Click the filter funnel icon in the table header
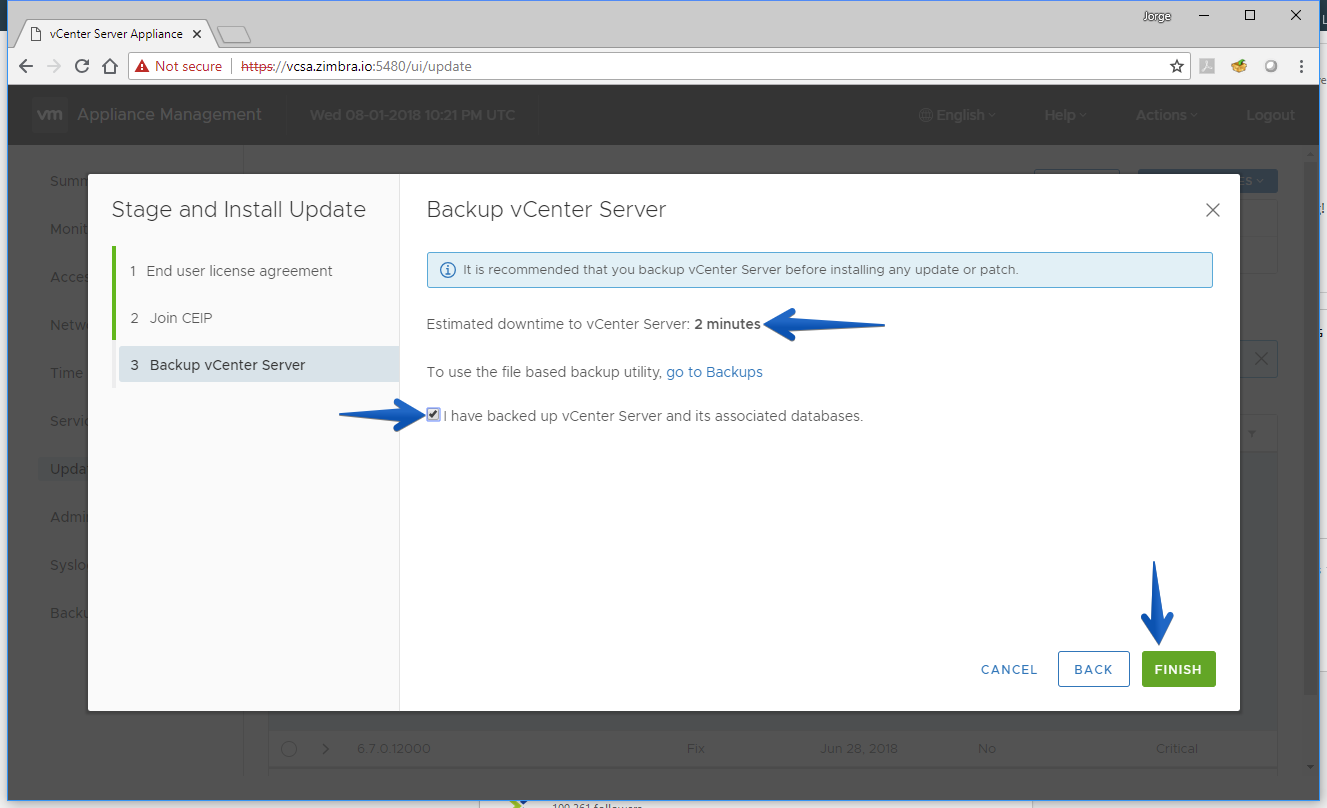The height and width of the screenshot is (808, 1327). point(1252,434)
